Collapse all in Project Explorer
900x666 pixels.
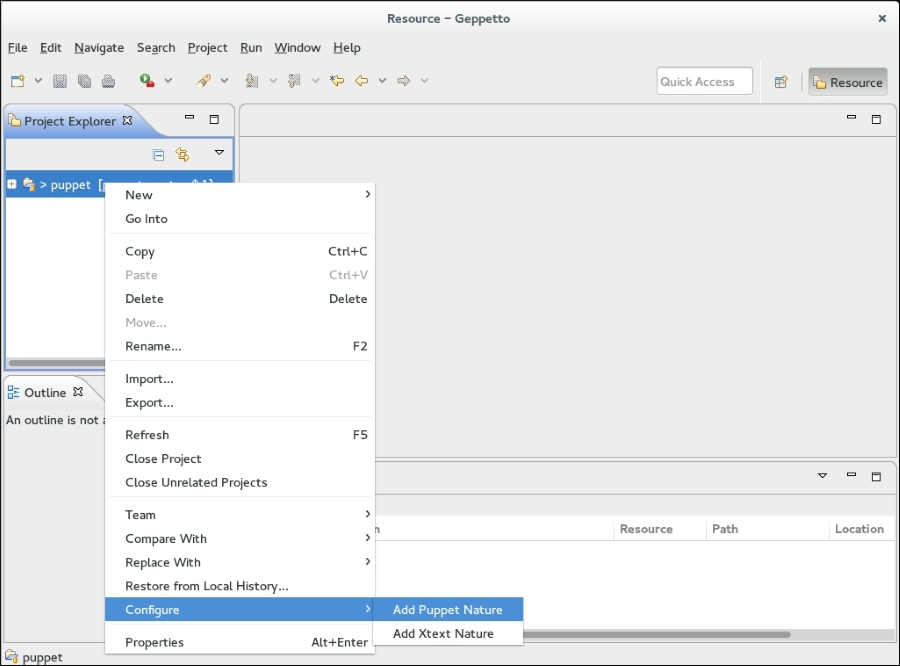tap(158, 154)
